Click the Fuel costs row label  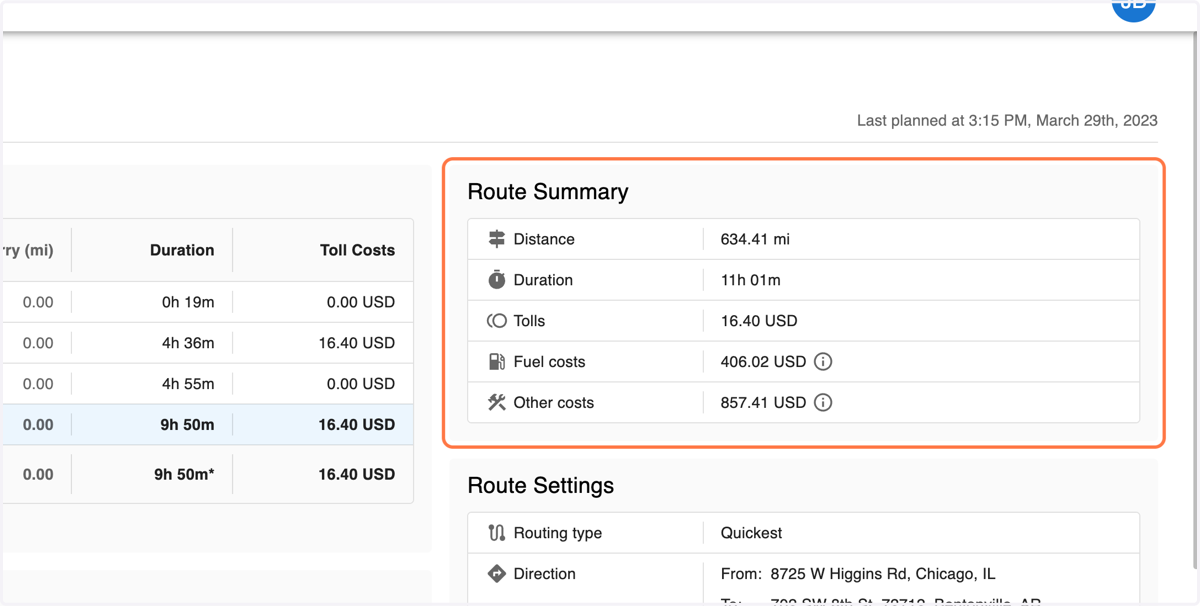point(549,362)
